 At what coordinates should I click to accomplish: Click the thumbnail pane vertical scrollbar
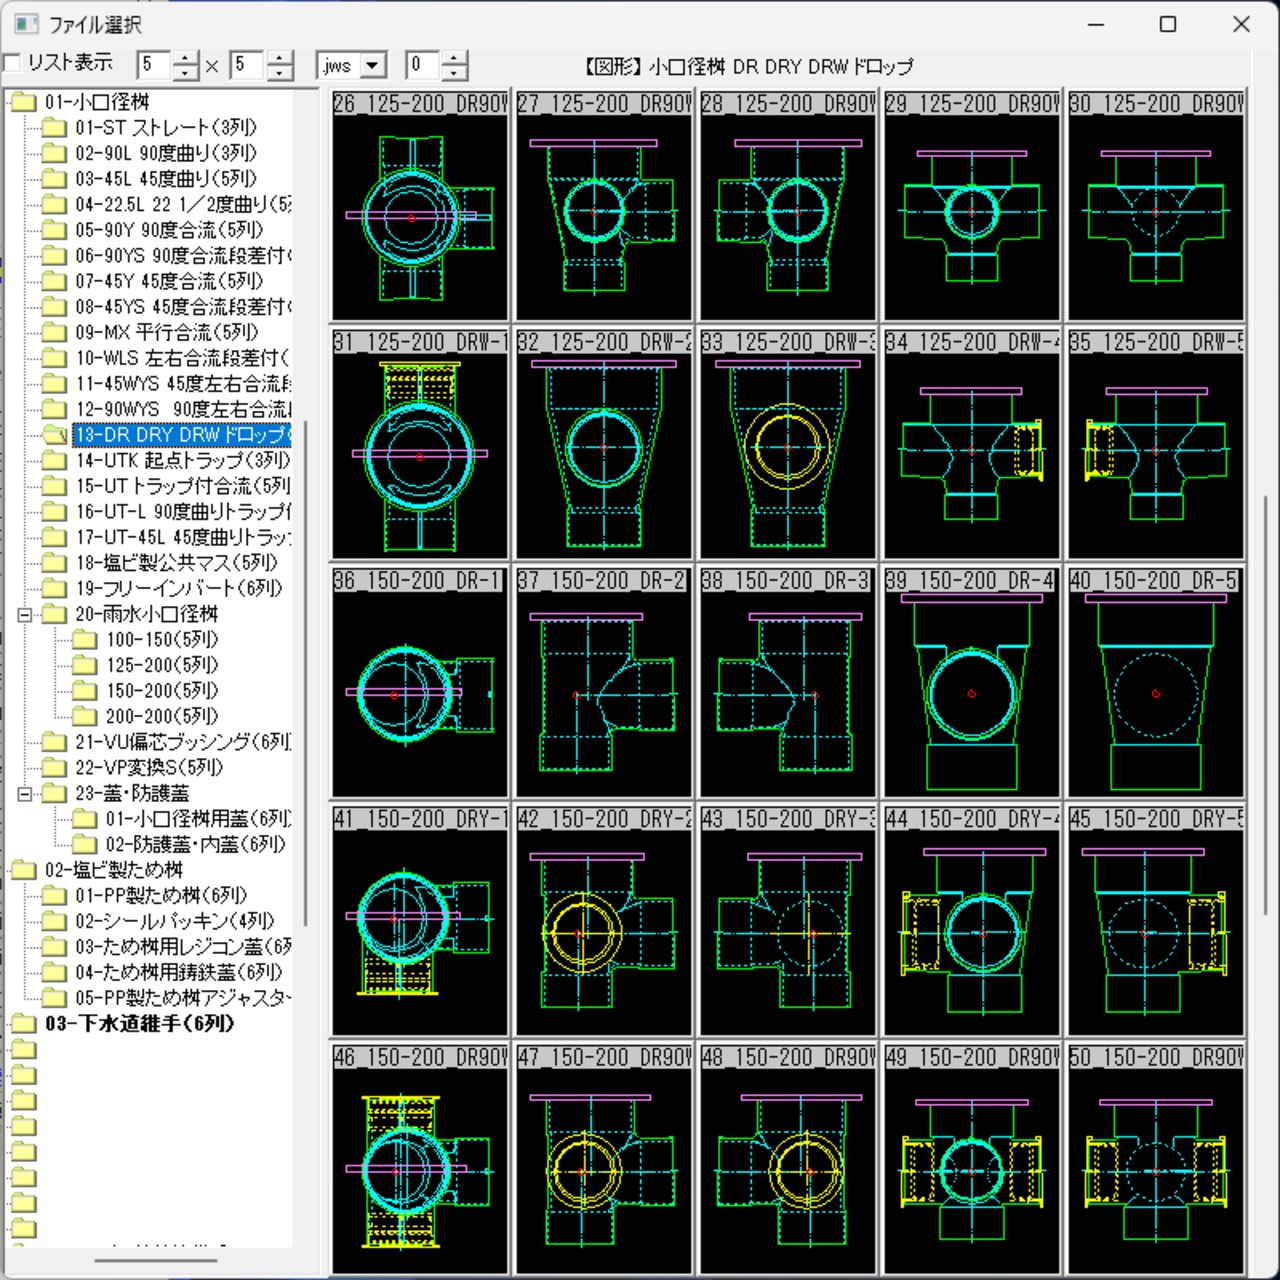[1266, 705]
